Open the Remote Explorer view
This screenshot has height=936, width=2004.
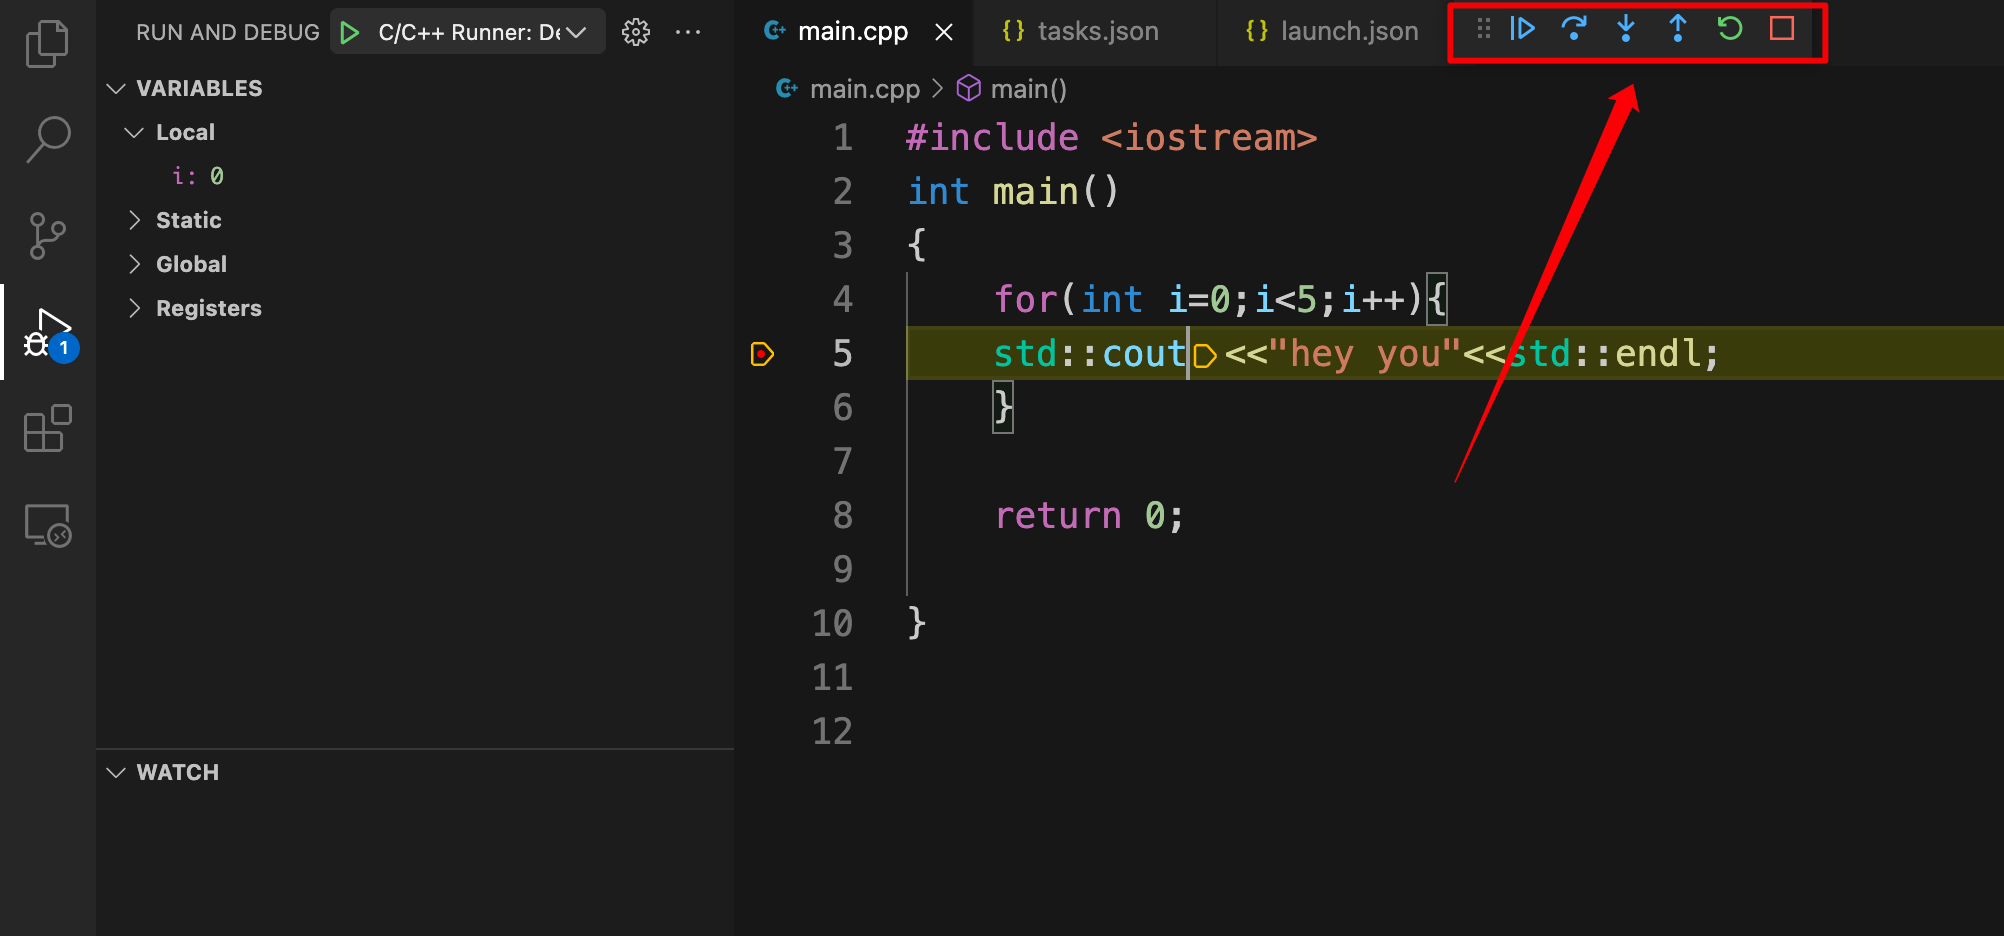47,525
